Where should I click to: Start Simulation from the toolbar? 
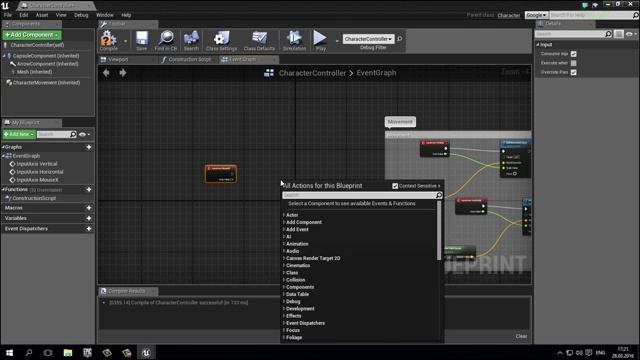pos(294,40)
